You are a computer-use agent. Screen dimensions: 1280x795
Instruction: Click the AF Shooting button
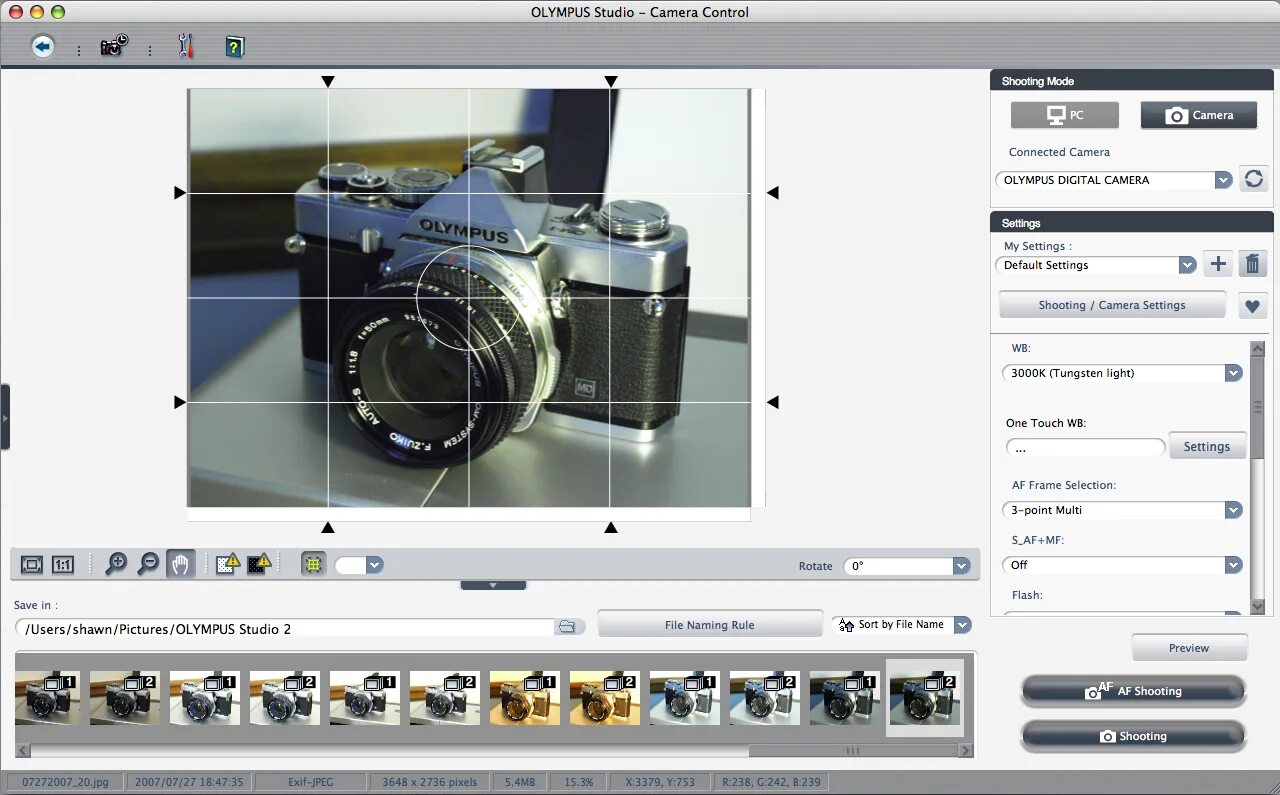1133,691
